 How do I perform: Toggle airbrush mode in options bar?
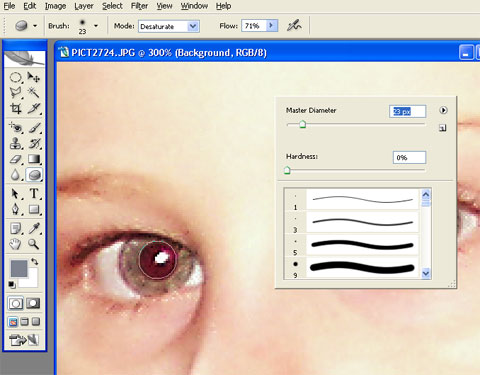(x=294, y=26)
